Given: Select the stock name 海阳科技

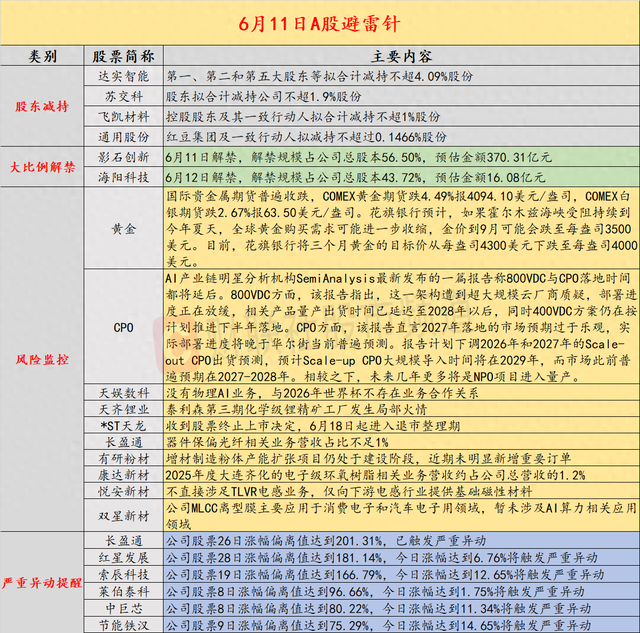Looking at the screenshot, I should (123, 177).
